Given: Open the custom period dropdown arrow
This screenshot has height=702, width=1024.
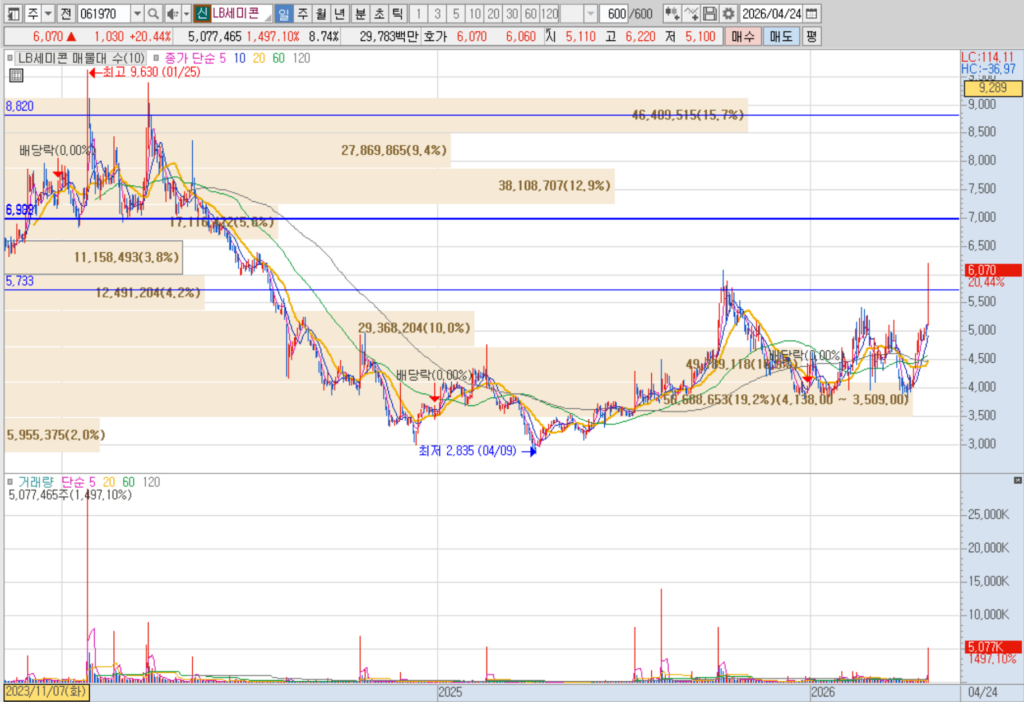Looking at the screenshot, I should click(590, 14).
